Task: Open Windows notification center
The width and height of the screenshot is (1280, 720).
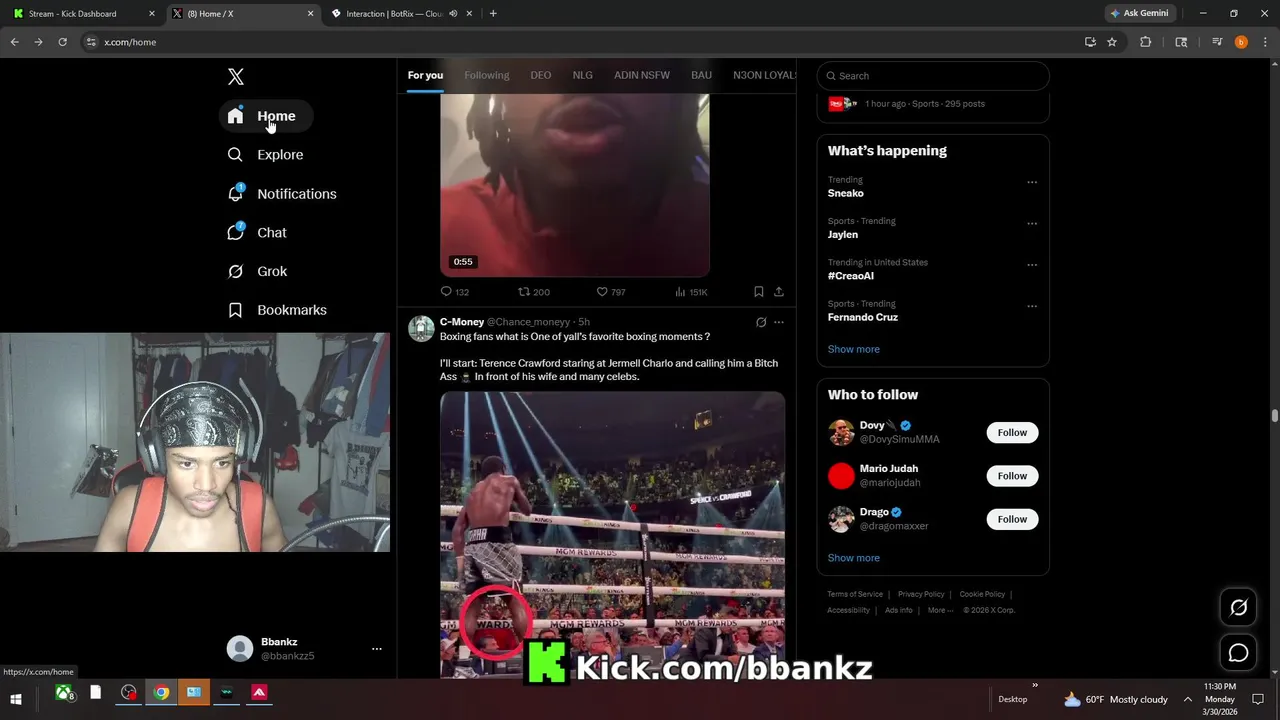Action: tap(1259, 699)
